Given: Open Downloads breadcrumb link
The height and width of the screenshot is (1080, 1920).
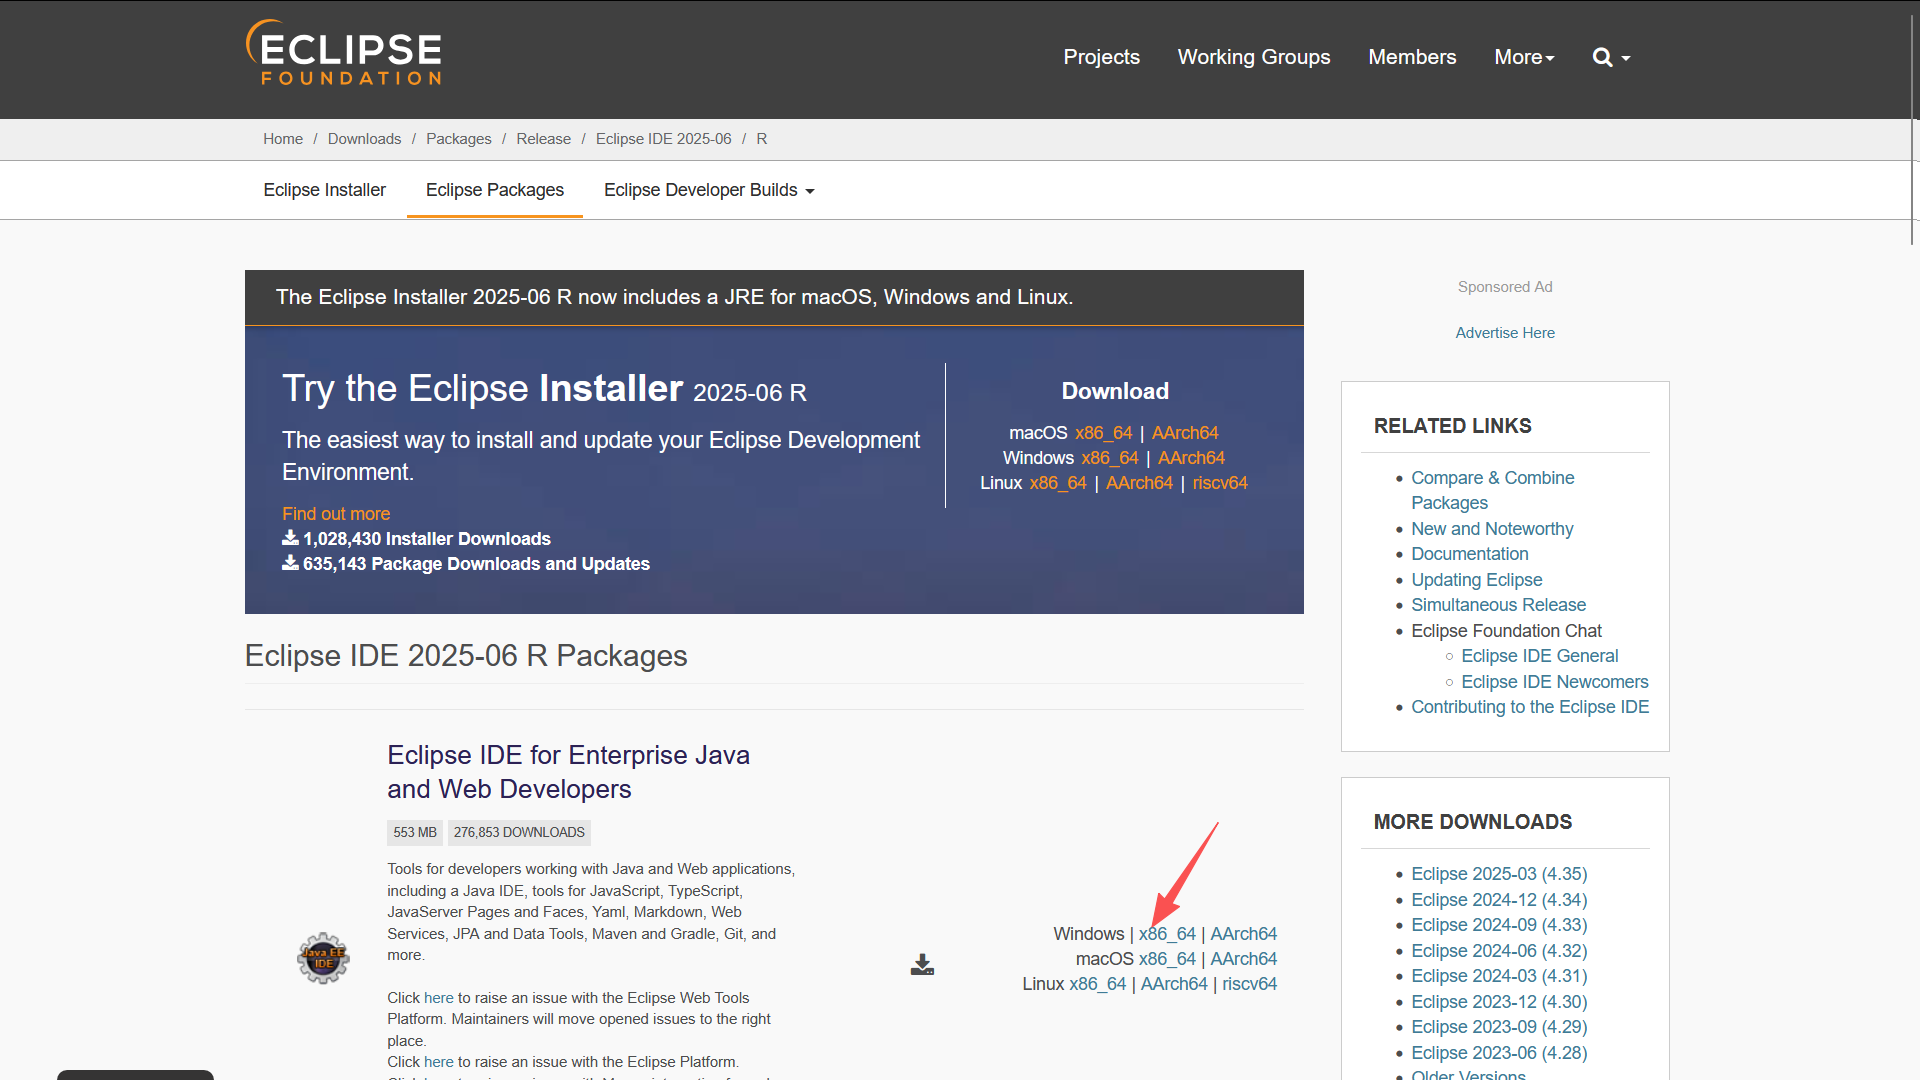Looking at the screenshot, I should pyautogui.click(x=364, y=139).
